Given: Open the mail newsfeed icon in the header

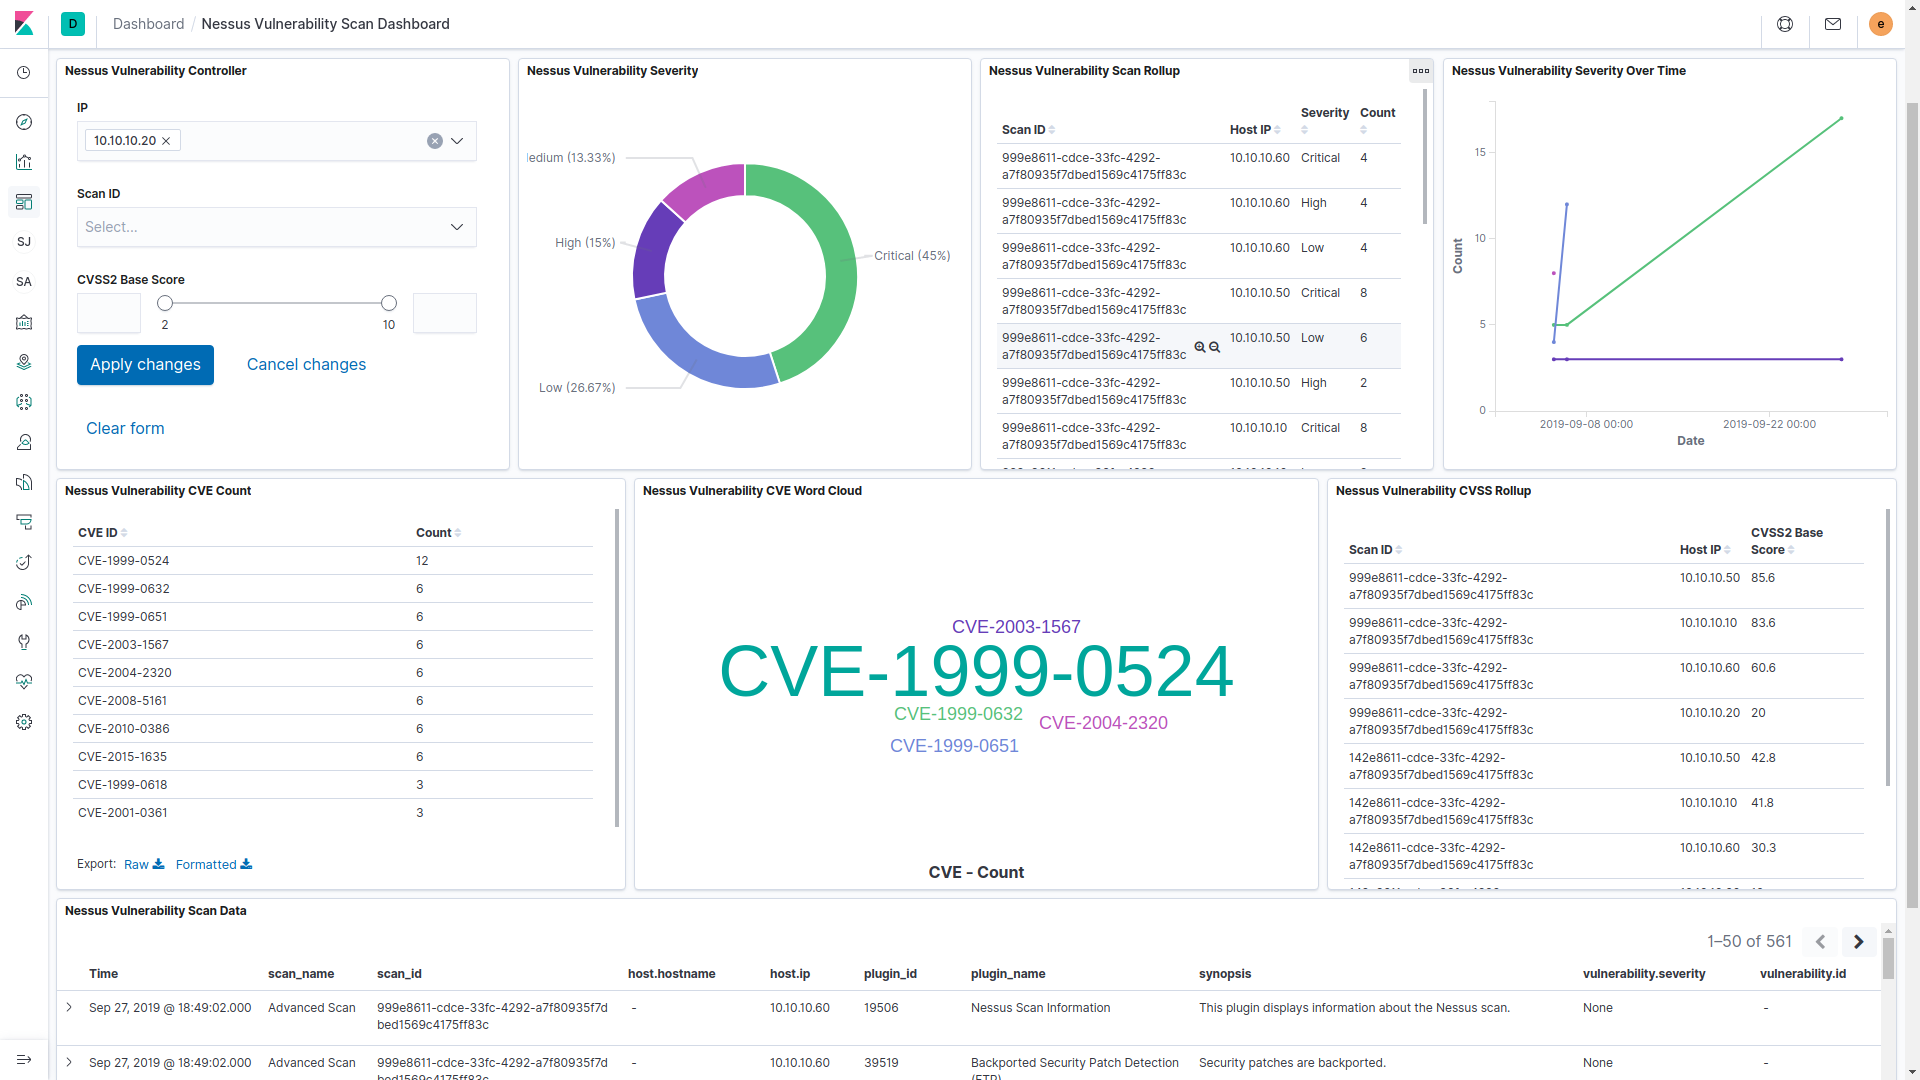Looking at the screenshot, I should click(1833, 24).
